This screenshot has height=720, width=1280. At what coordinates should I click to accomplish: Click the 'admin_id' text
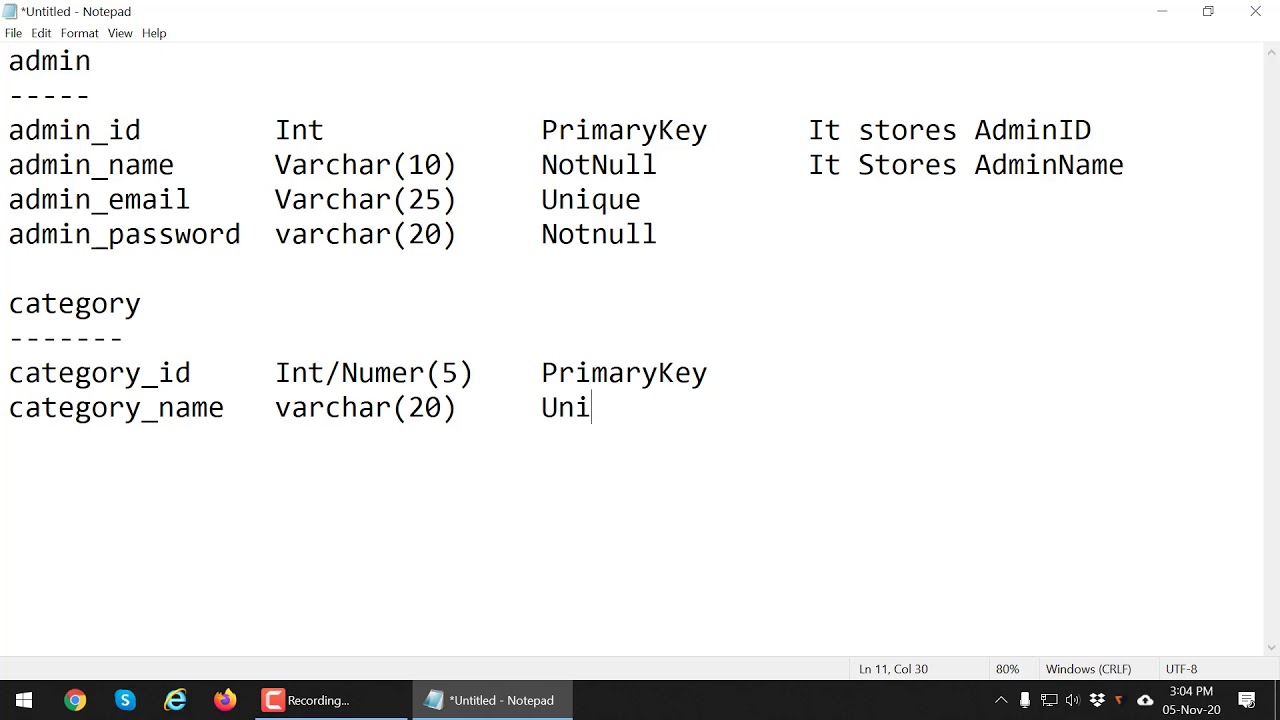[x=75, y=131]
